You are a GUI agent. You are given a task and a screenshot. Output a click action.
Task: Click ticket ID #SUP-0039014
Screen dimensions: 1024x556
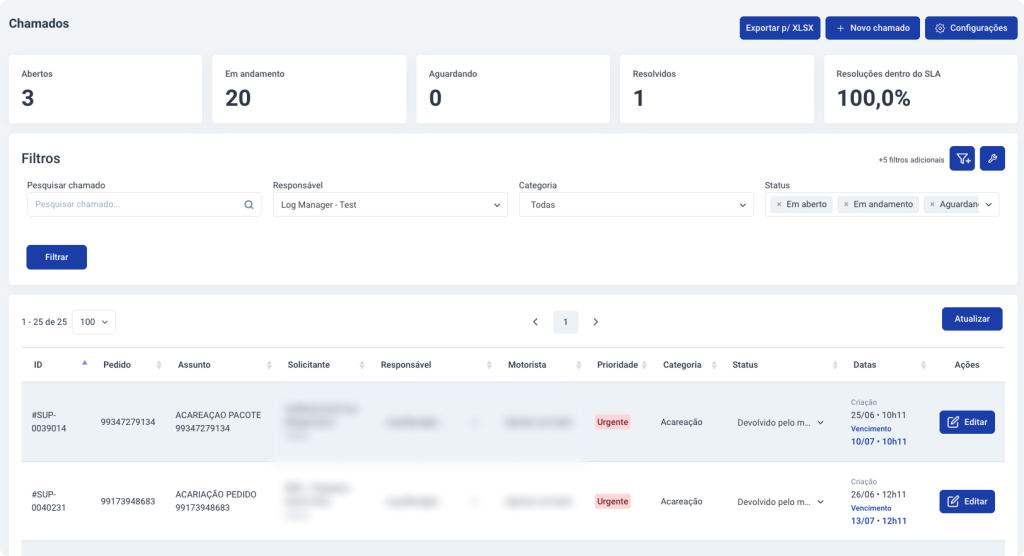[49, 422]
